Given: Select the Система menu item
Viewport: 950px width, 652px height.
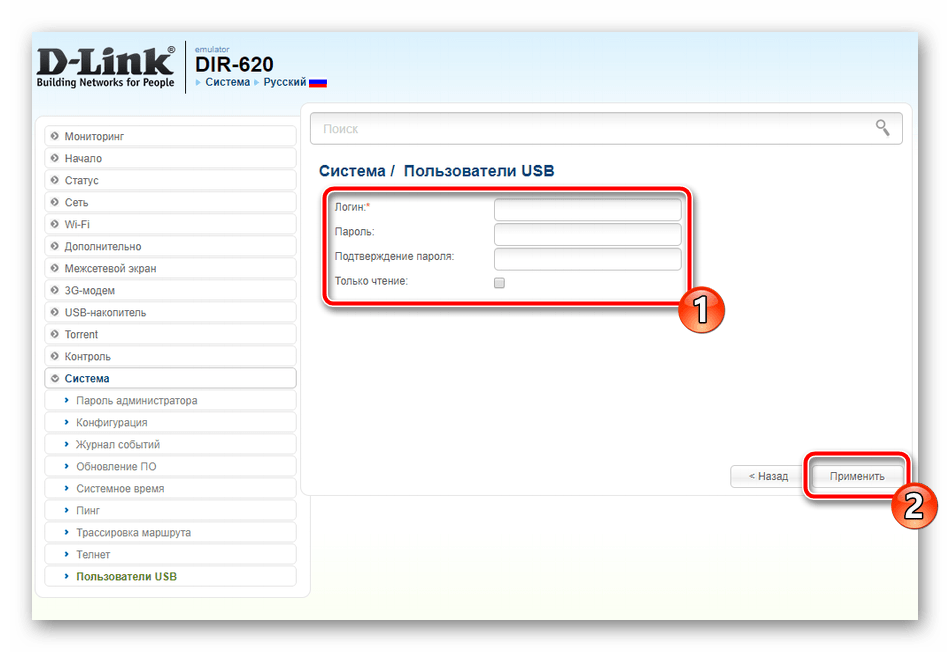Looking at the screenshot, I should 170,378.
